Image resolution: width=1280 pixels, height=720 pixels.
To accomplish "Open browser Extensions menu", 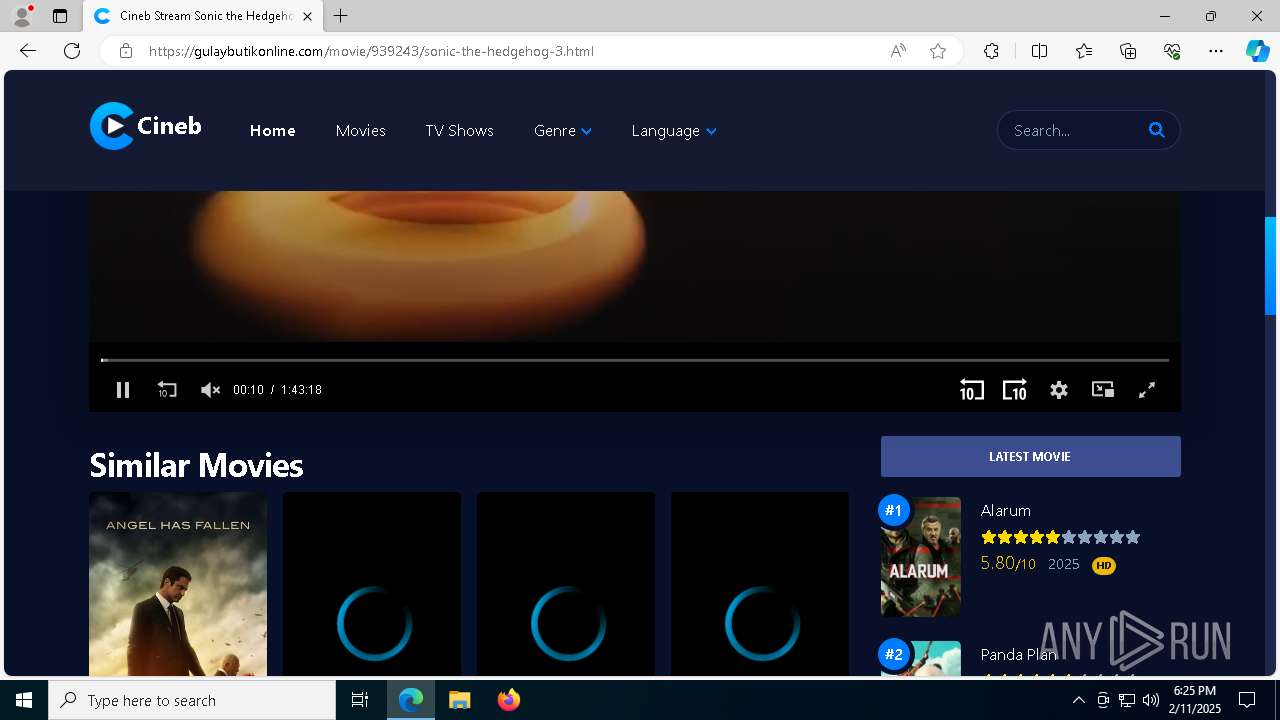I will click(x=991, y=51).
